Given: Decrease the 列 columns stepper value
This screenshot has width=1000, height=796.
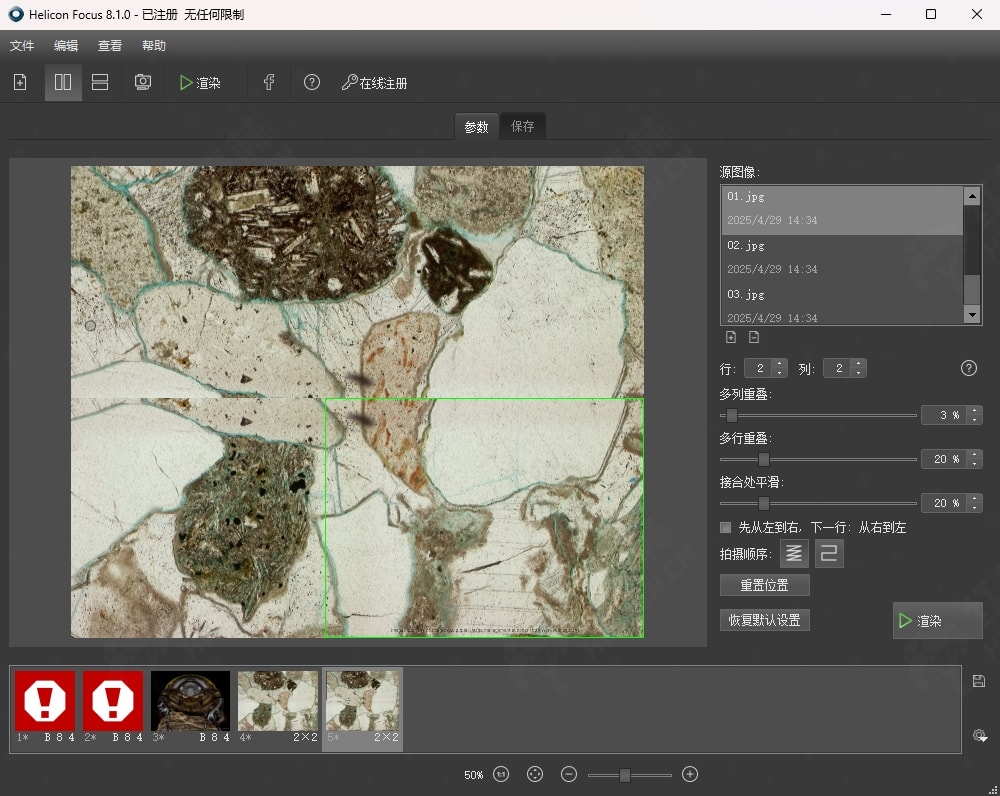Looking at the screenshot, I should coord(858,373).
